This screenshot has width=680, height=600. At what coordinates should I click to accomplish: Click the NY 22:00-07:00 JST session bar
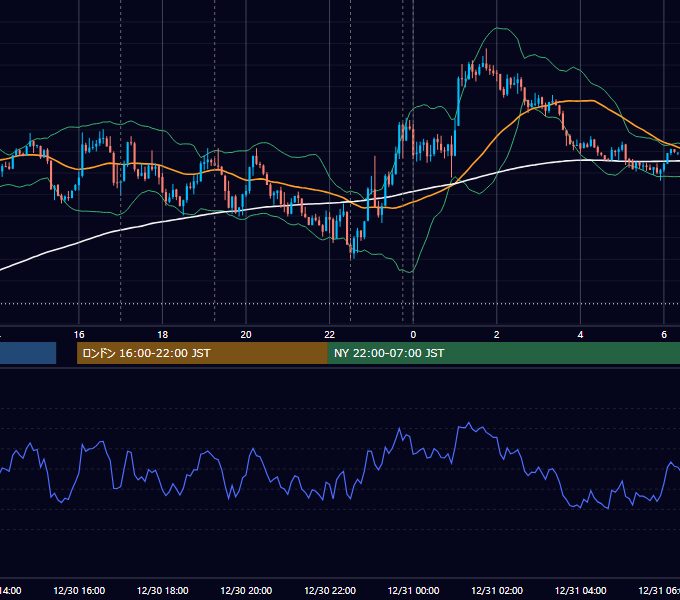[503, 353]
